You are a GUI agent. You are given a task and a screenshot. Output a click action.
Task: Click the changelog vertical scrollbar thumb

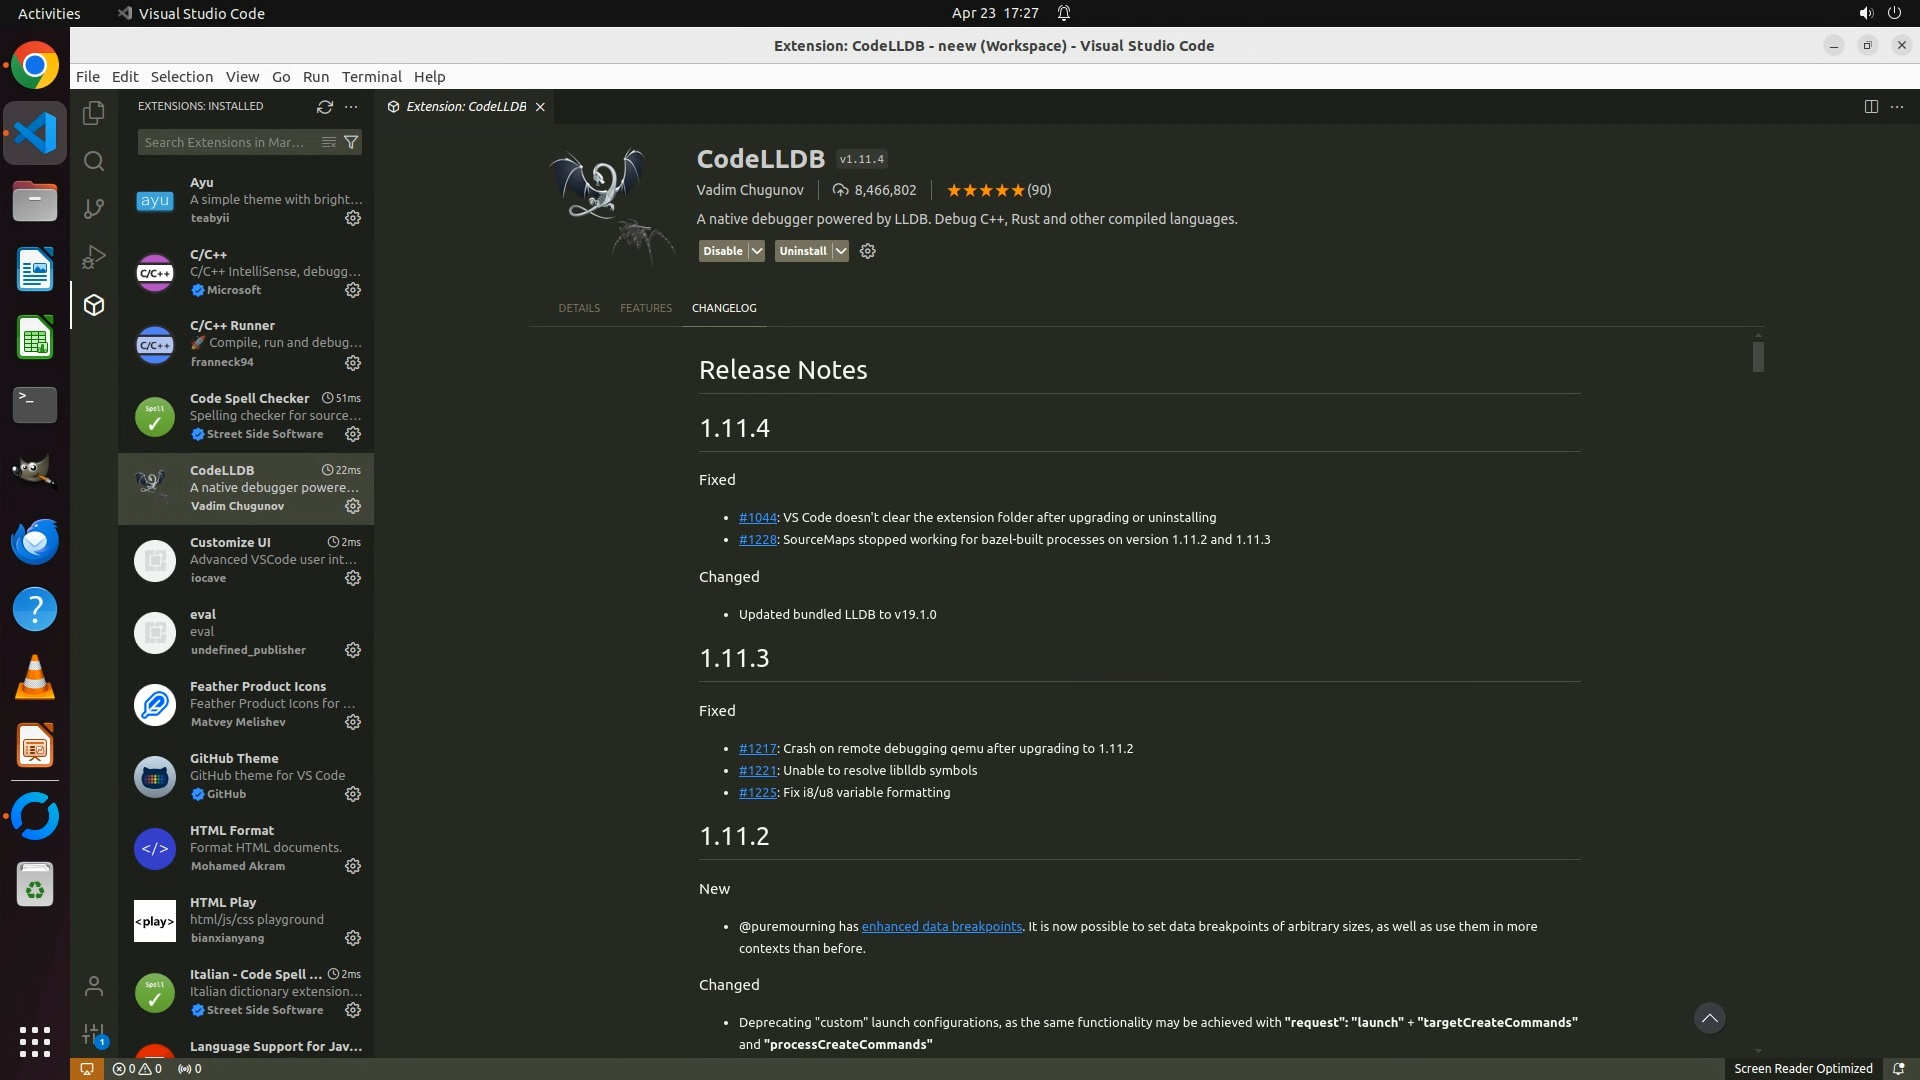pos(1758,356)
